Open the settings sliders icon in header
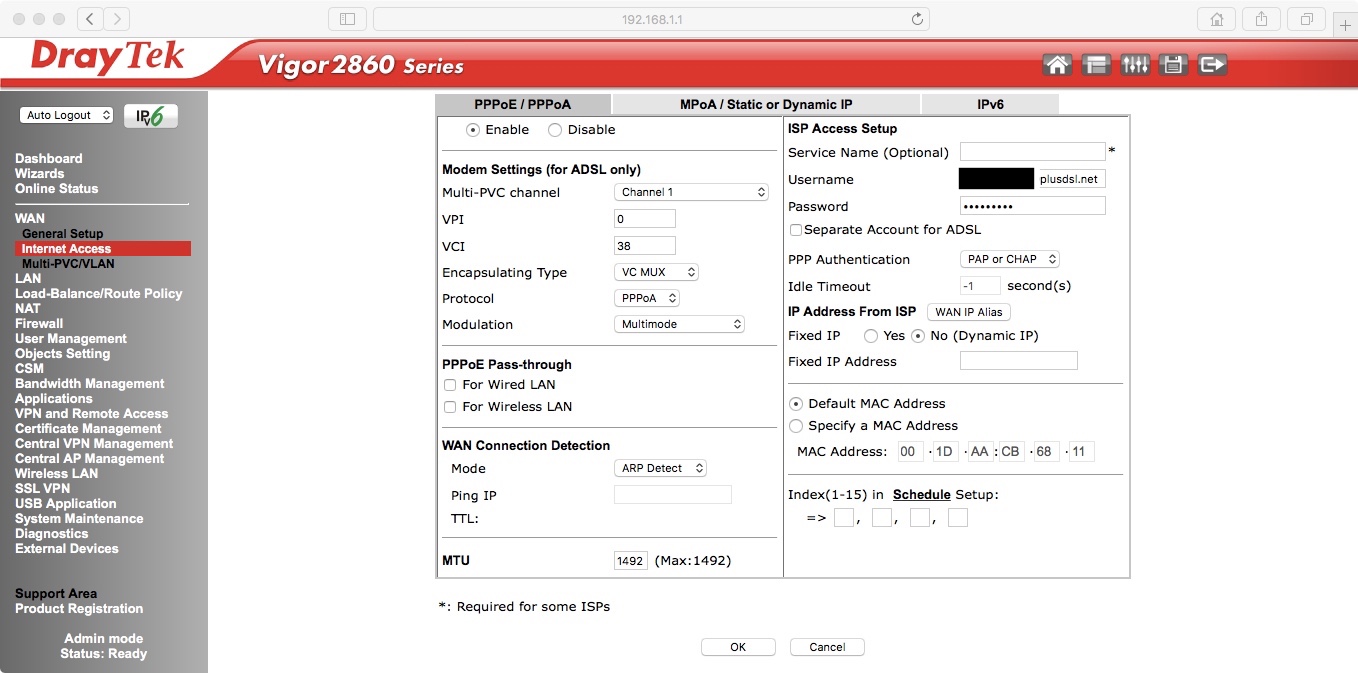Image resolution: width=1358 pixels, height=673 pixels. tap(1135, 63)
